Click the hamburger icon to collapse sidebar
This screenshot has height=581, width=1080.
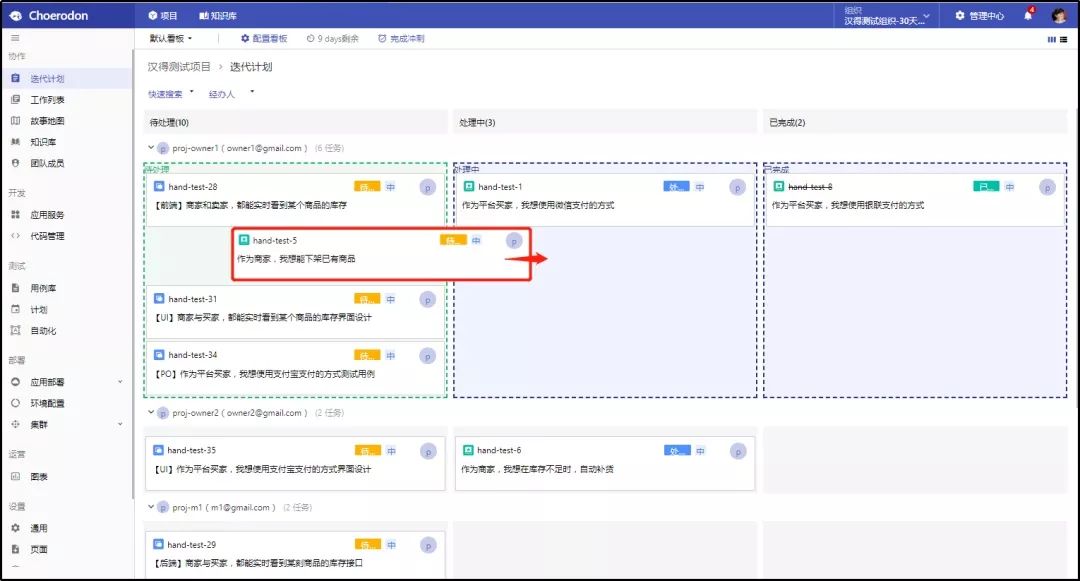point(15,38)
